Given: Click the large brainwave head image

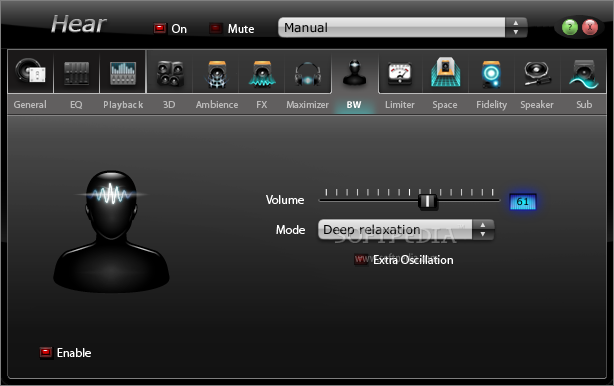Looking at the screenshot, I should (112, 231).
